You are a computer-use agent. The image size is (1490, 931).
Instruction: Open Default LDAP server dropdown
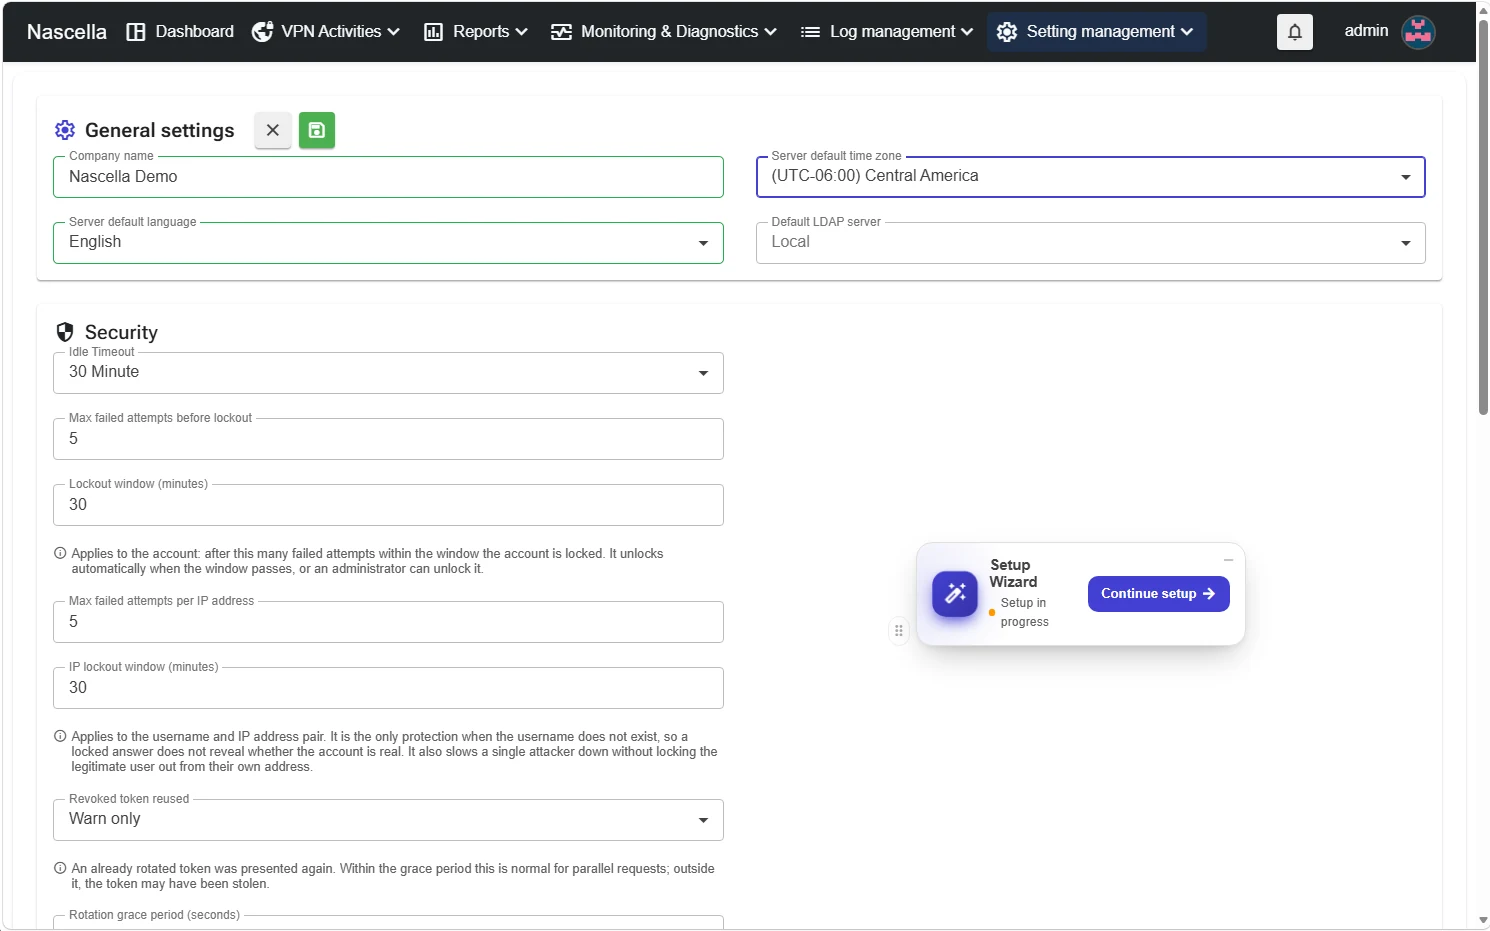click(1090, 243)
